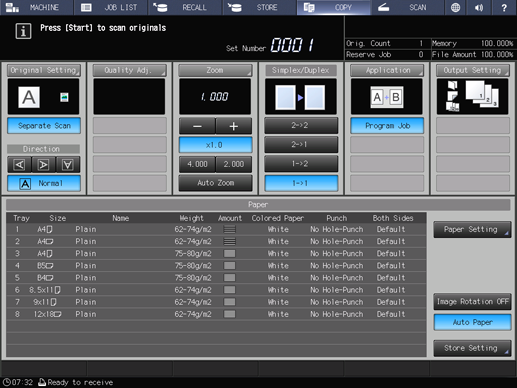The height and width of the screenshot is (388, 517).
Task: Select the left-pointing direction icon
Action: pyautogui.click(x=19, y=164)
